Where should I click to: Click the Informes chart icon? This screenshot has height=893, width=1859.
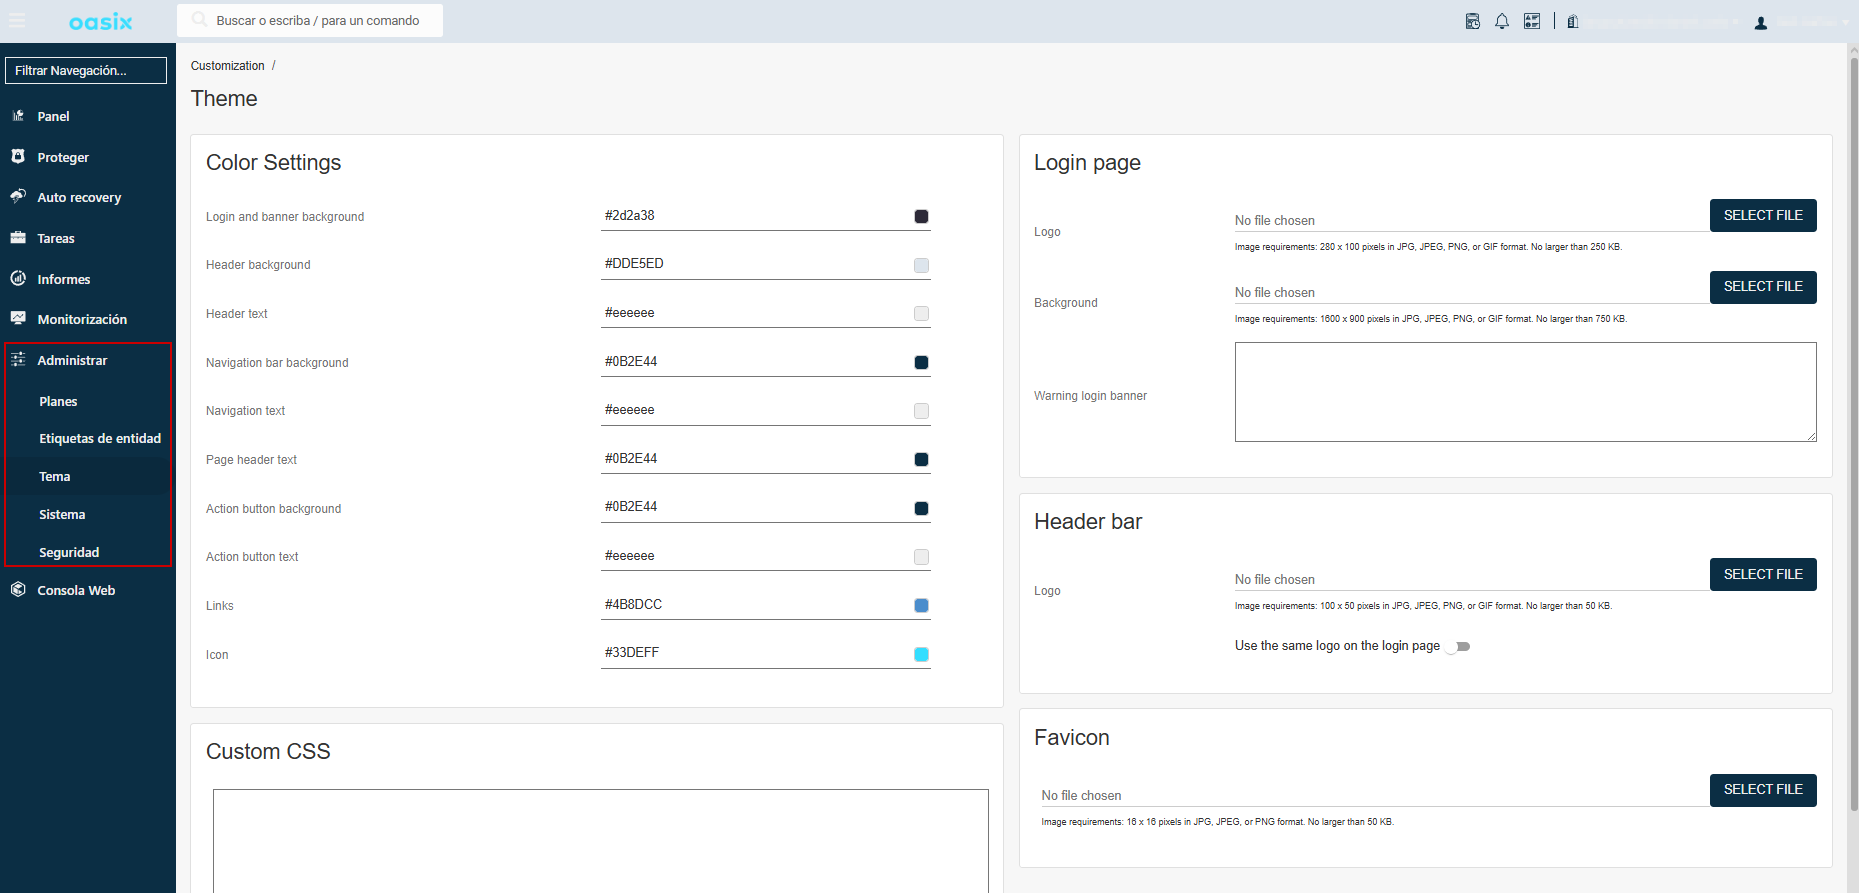18,279
